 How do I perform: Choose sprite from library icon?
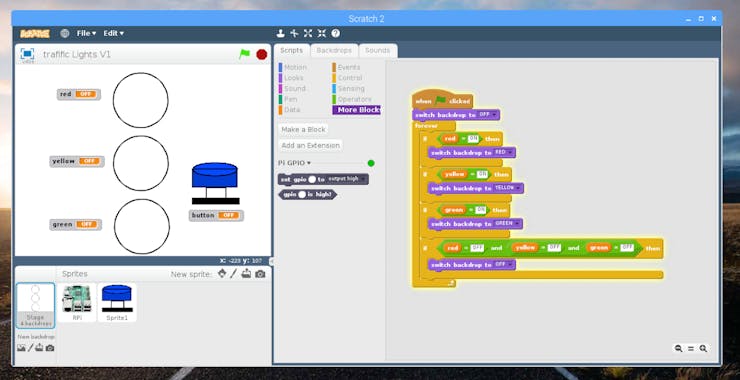click(x=222, y=273)
